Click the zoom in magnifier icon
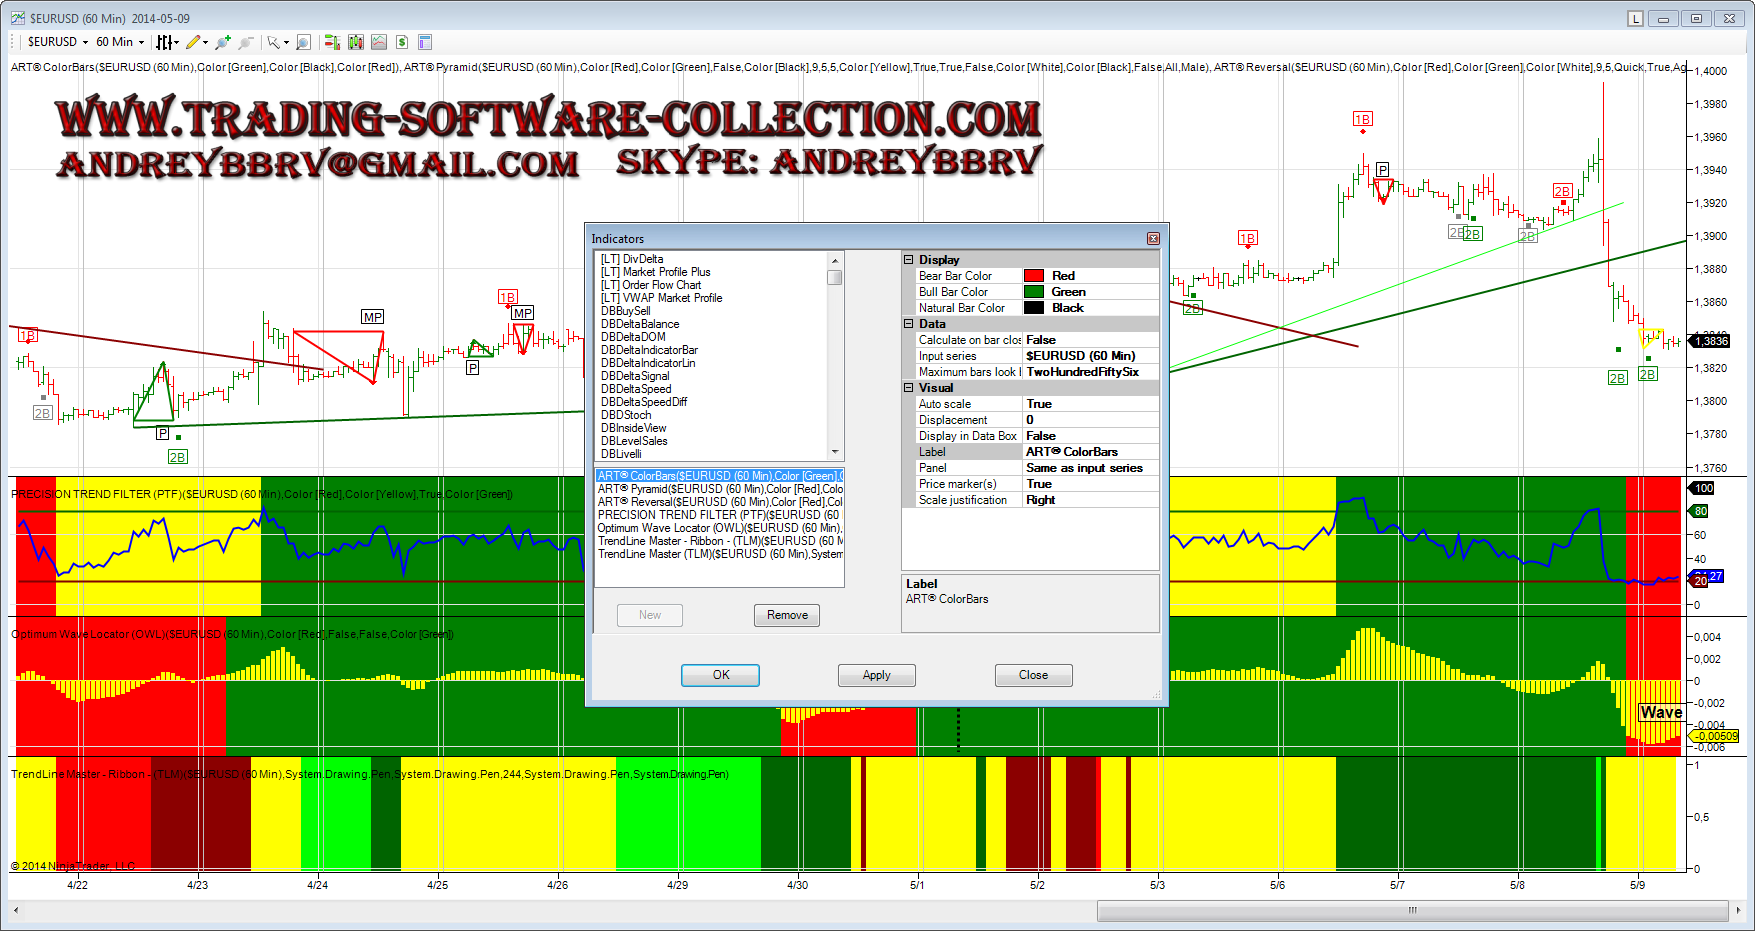Viewport: 1755px width, 931px height. pos(223,42)
